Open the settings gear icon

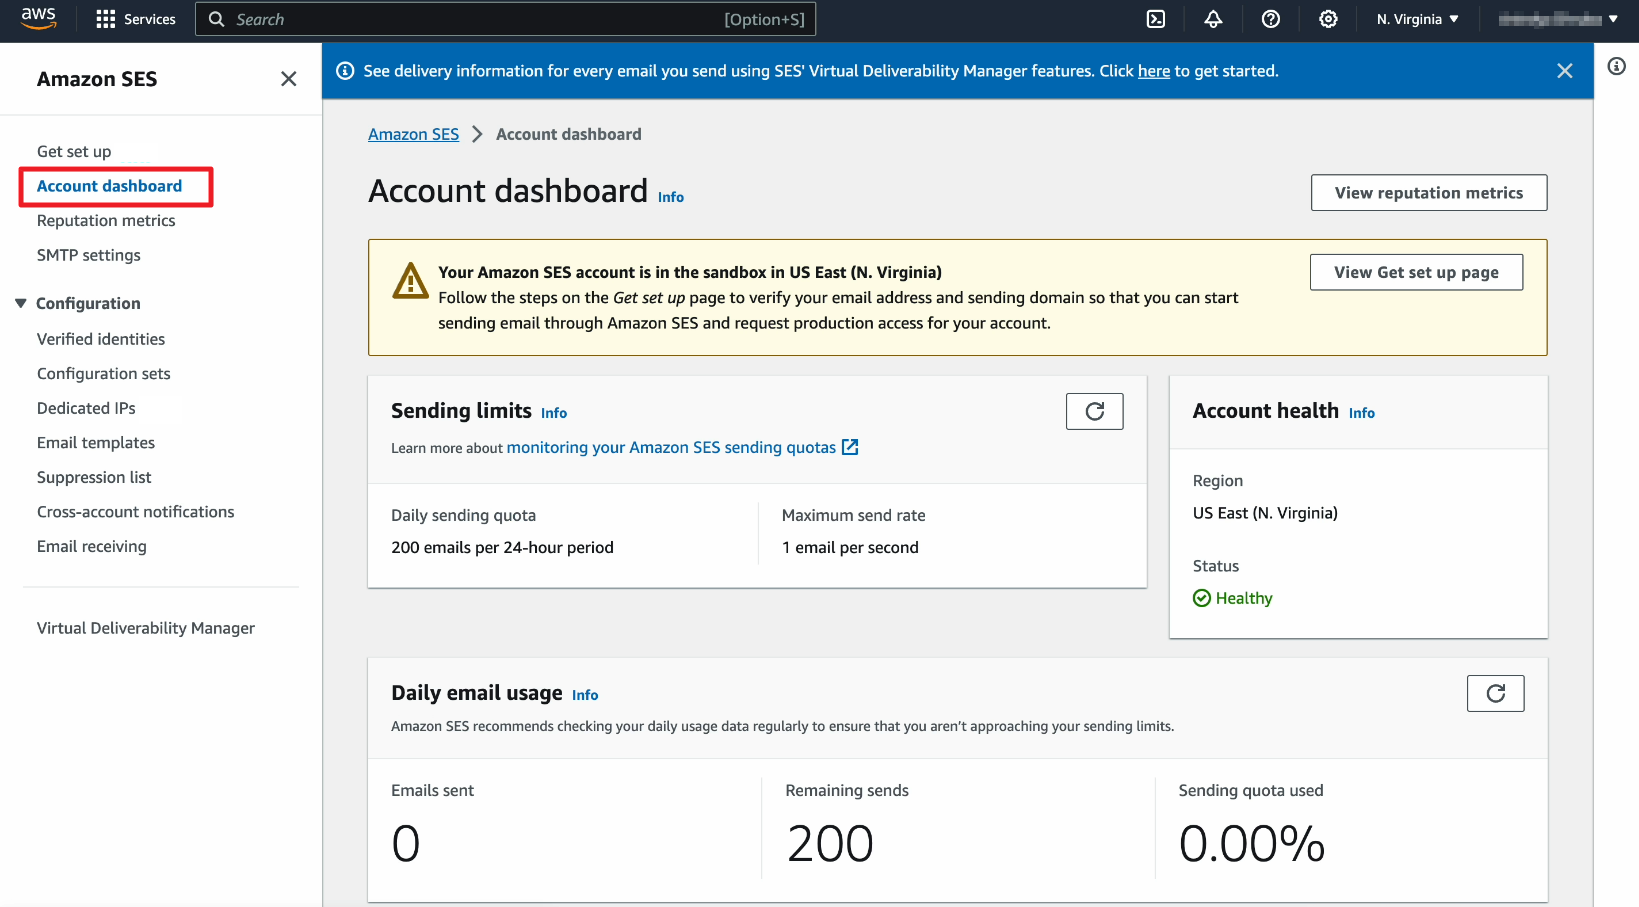(1328, 19)
